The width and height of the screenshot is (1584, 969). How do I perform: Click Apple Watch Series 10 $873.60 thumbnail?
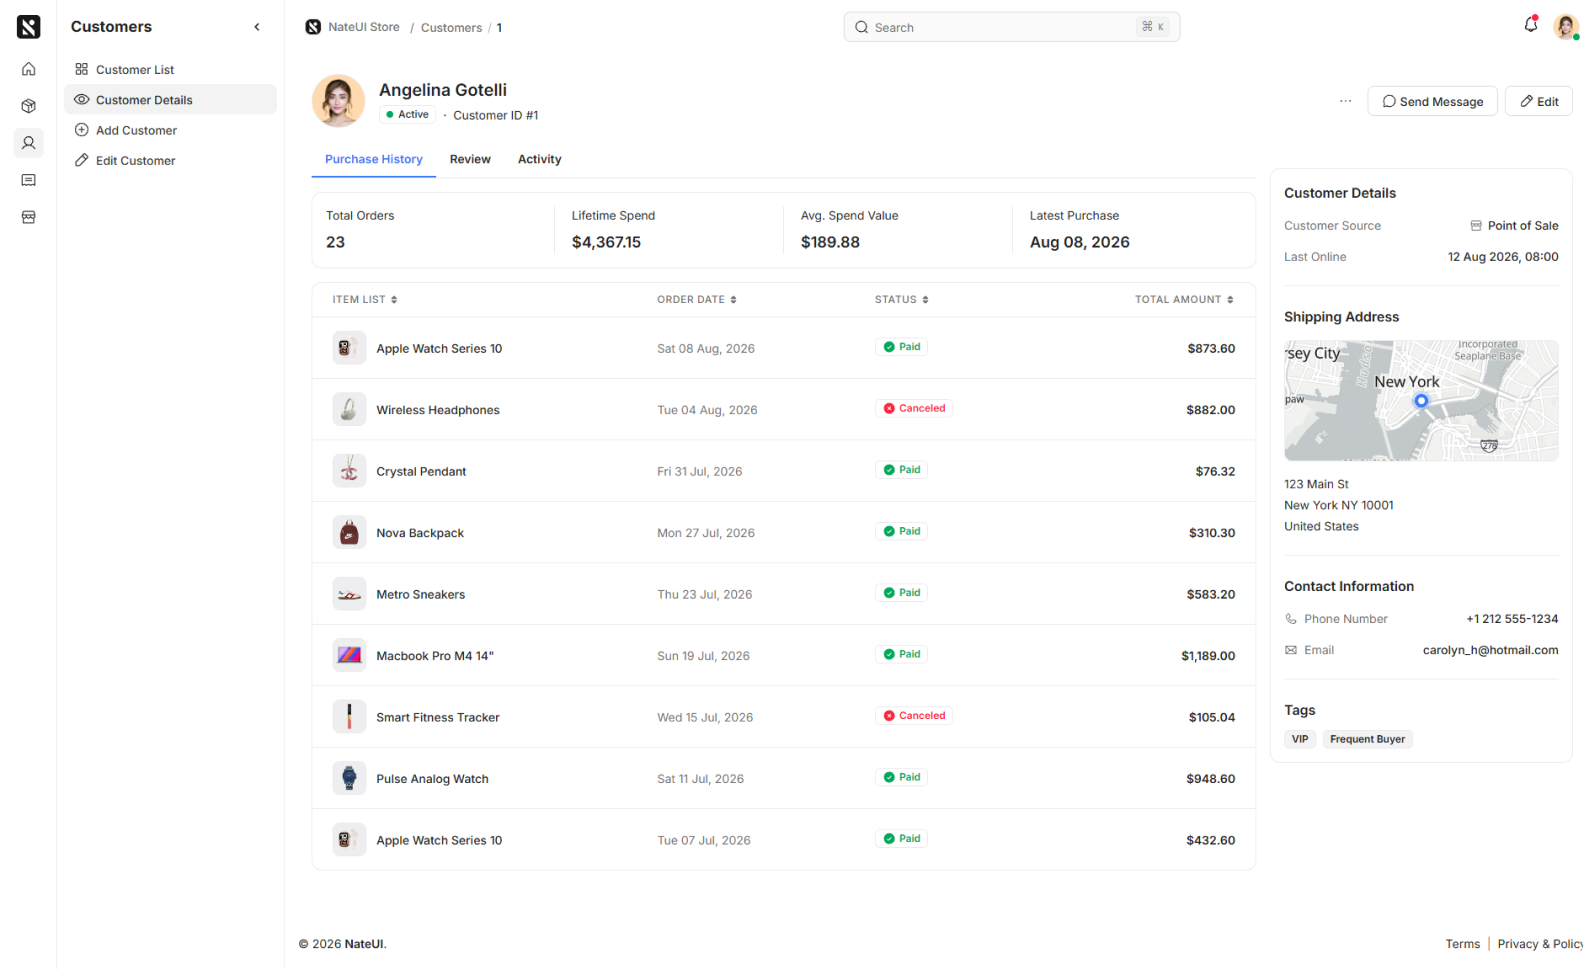coord(349,348)
